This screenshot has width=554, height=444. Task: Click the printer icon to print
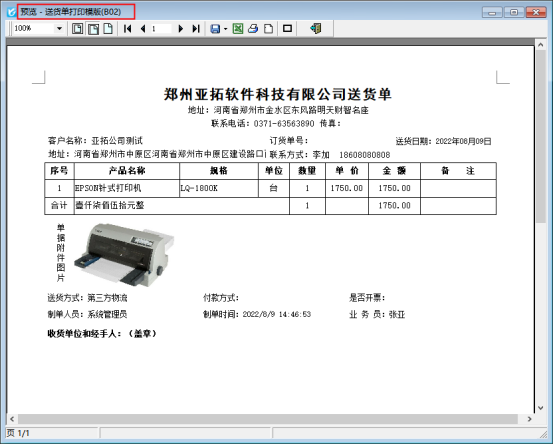point(253,29)
